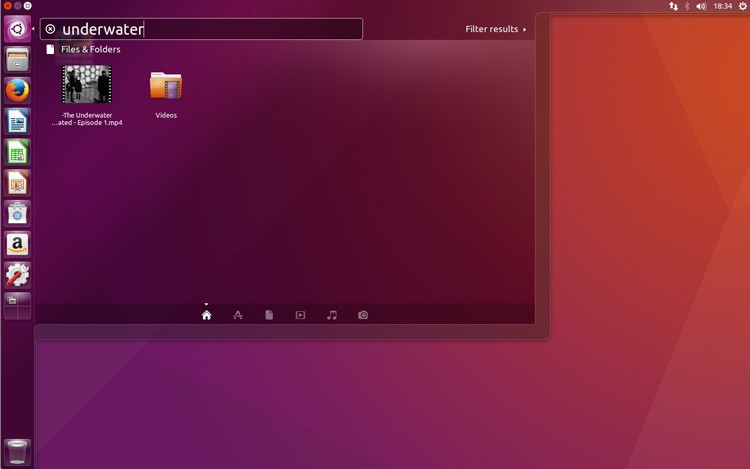Switch to the Applications lens
The width and height of the screenshot is (750, 469).
238,315
